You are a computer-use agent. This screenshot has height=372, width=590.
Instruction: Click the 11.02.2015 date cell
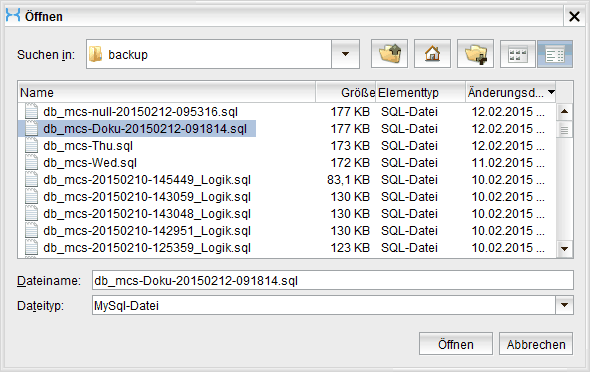tap(508, 162)
